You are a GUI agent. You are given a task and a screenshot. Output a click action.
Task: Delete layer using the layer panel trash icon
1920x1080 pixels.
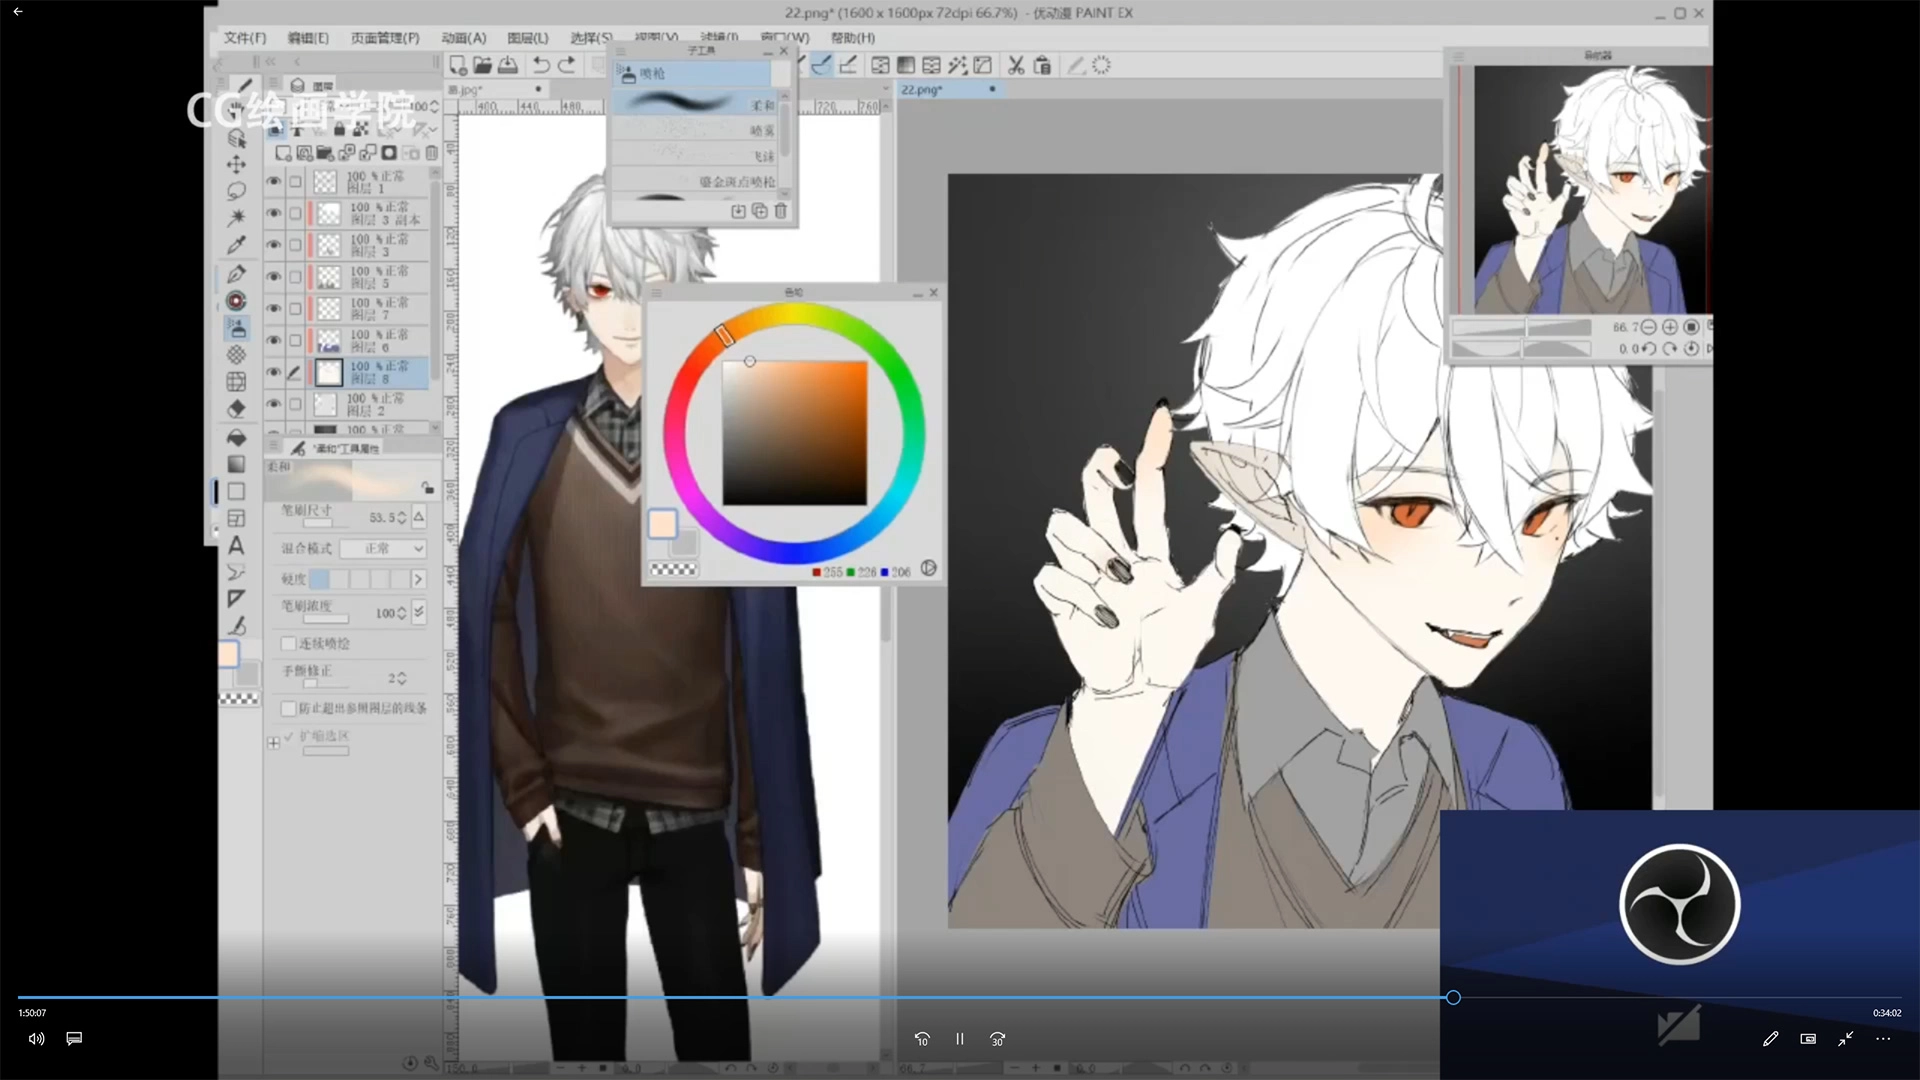click(431, 153)
